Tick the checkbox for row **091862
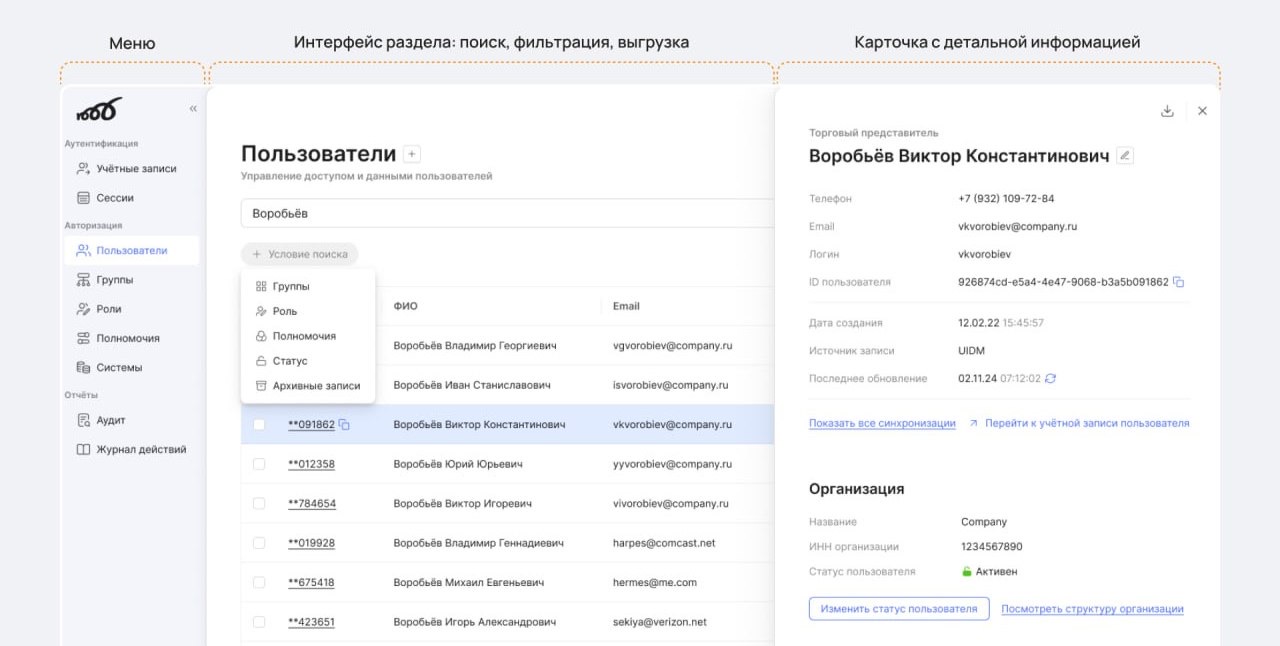The image size is (1280, 646). click(259, 425)
